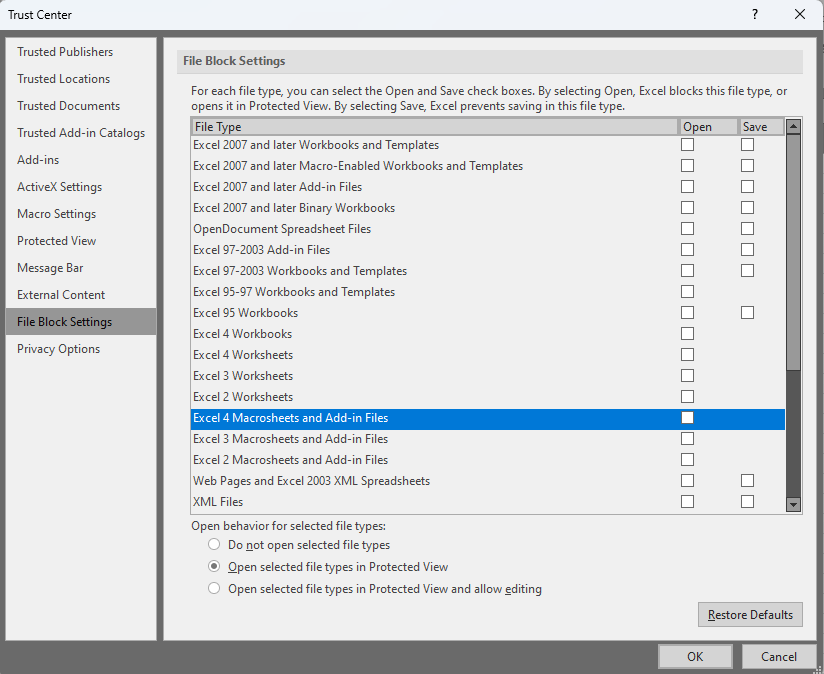
Task: Select the Excel 3 Worksheets row text
Action: click(x=243, y=376)
